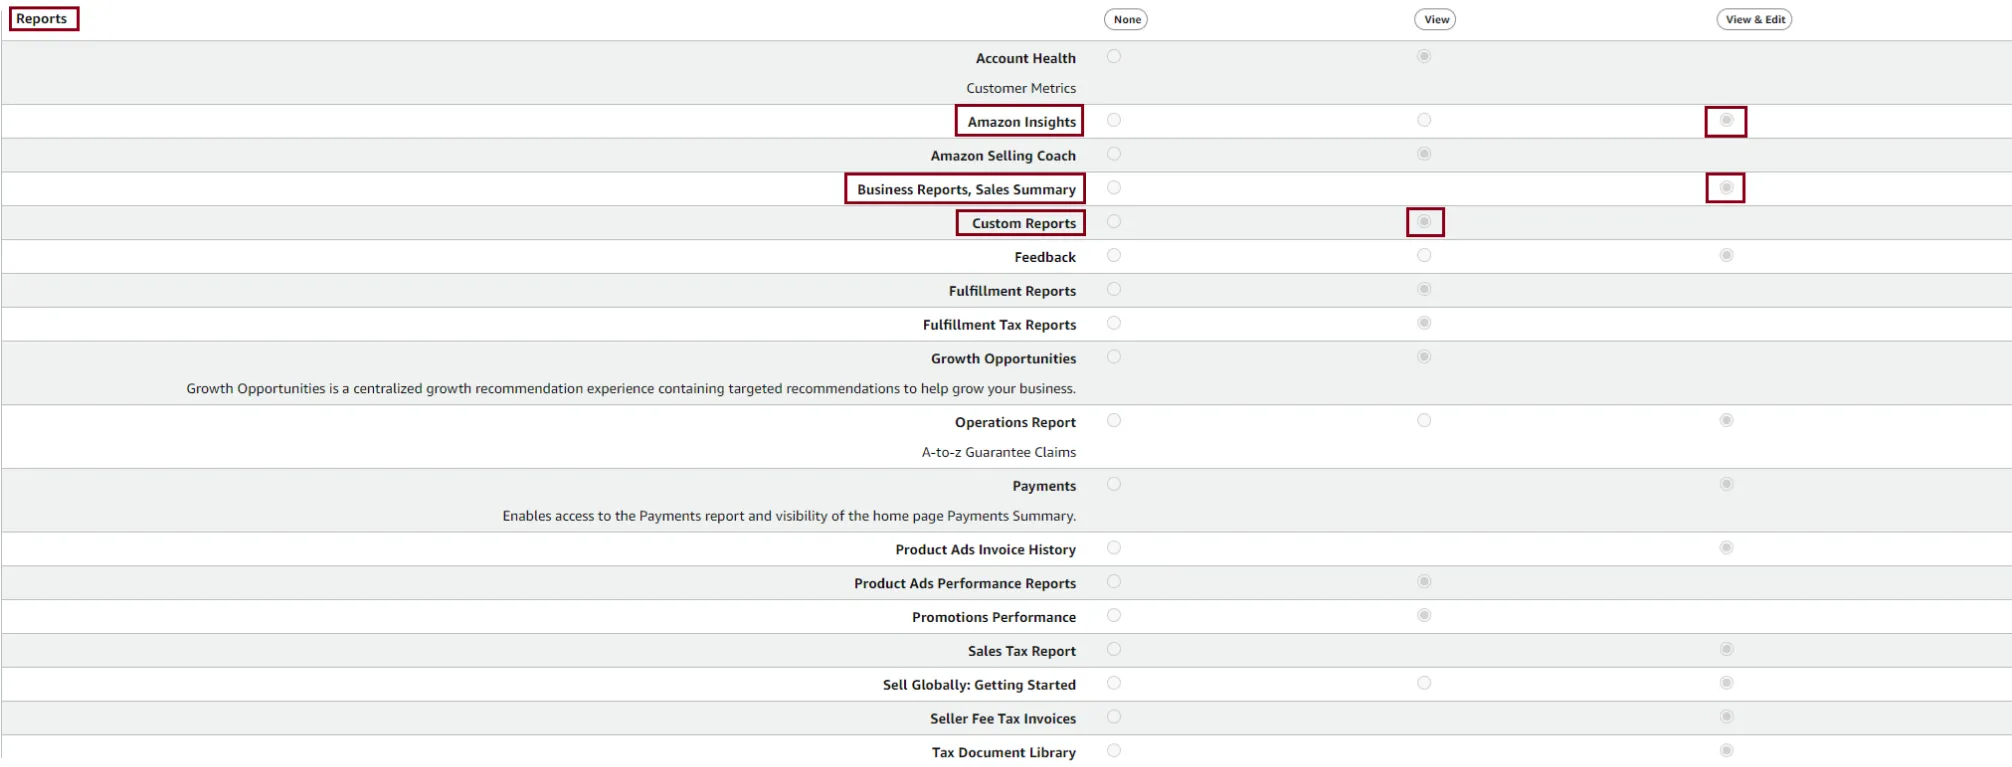Screen dimensions: 2012x767
Task: Choose View & Edit for Sell Globally: Getting Started
Action: pos(1726,683)
